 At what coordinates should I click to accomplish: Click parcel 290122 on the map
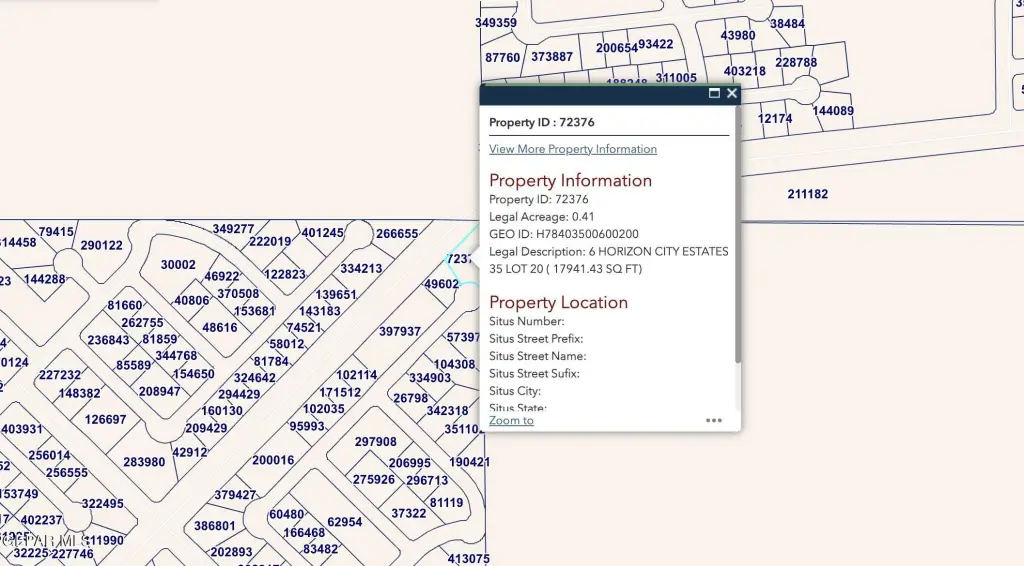[101, 246]
